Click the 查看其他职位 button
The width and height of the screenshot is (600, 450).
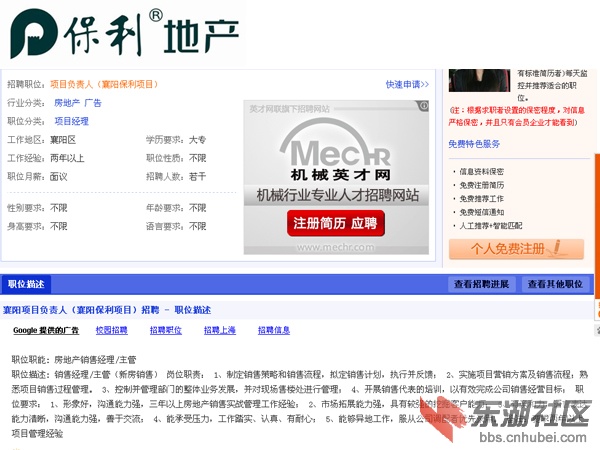[x=555, y=284]
